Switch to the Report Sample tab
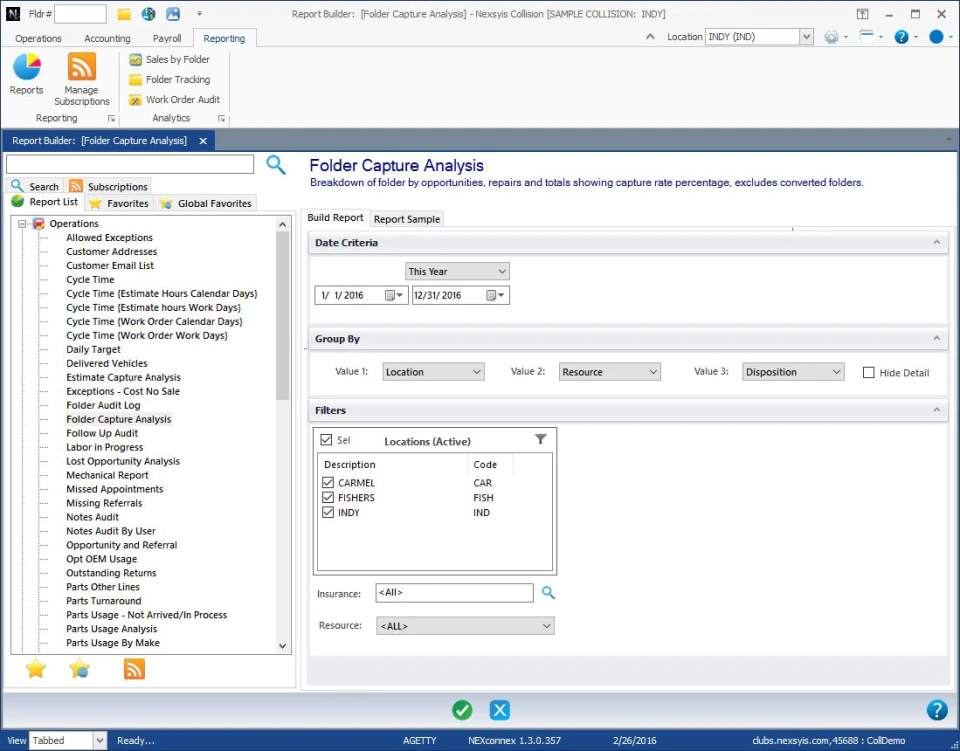 407,219
